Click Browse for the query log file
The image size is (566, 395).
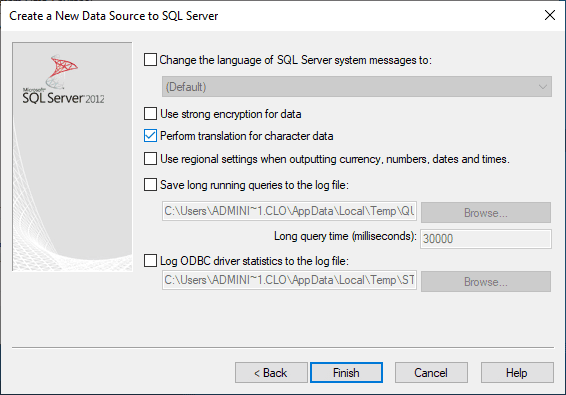coord(486,213)
